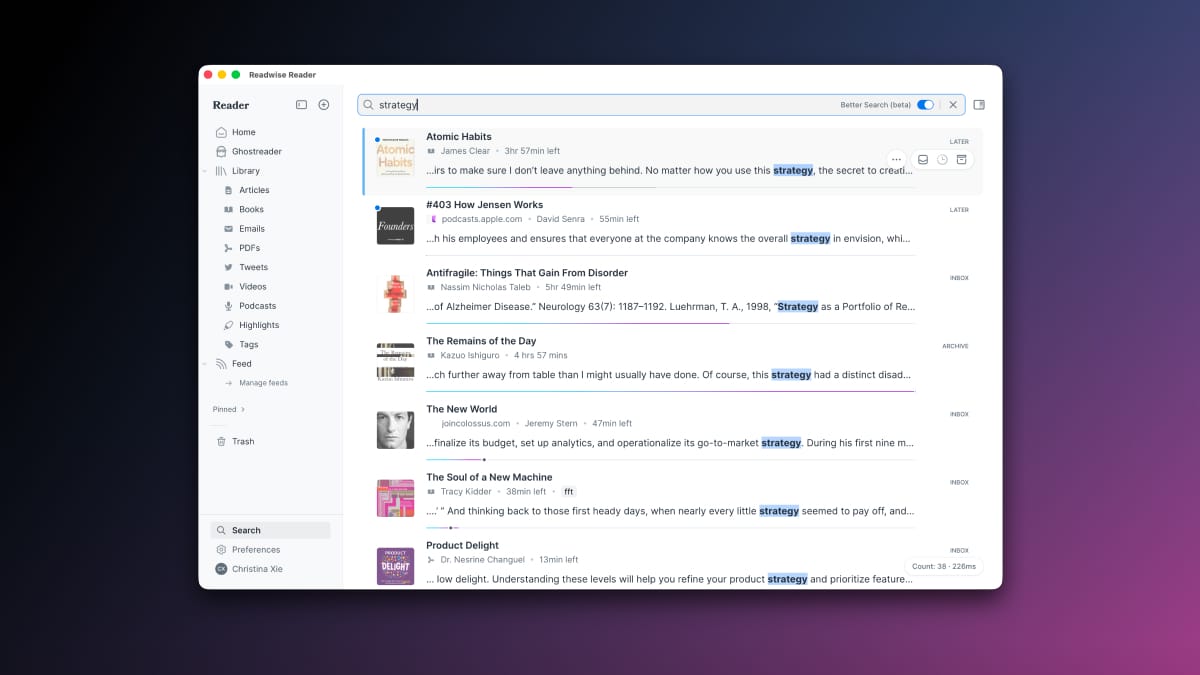Click the podcasts.apple.com source link
The height and width of the screenshot is (675, 1200).
(482, 219)
